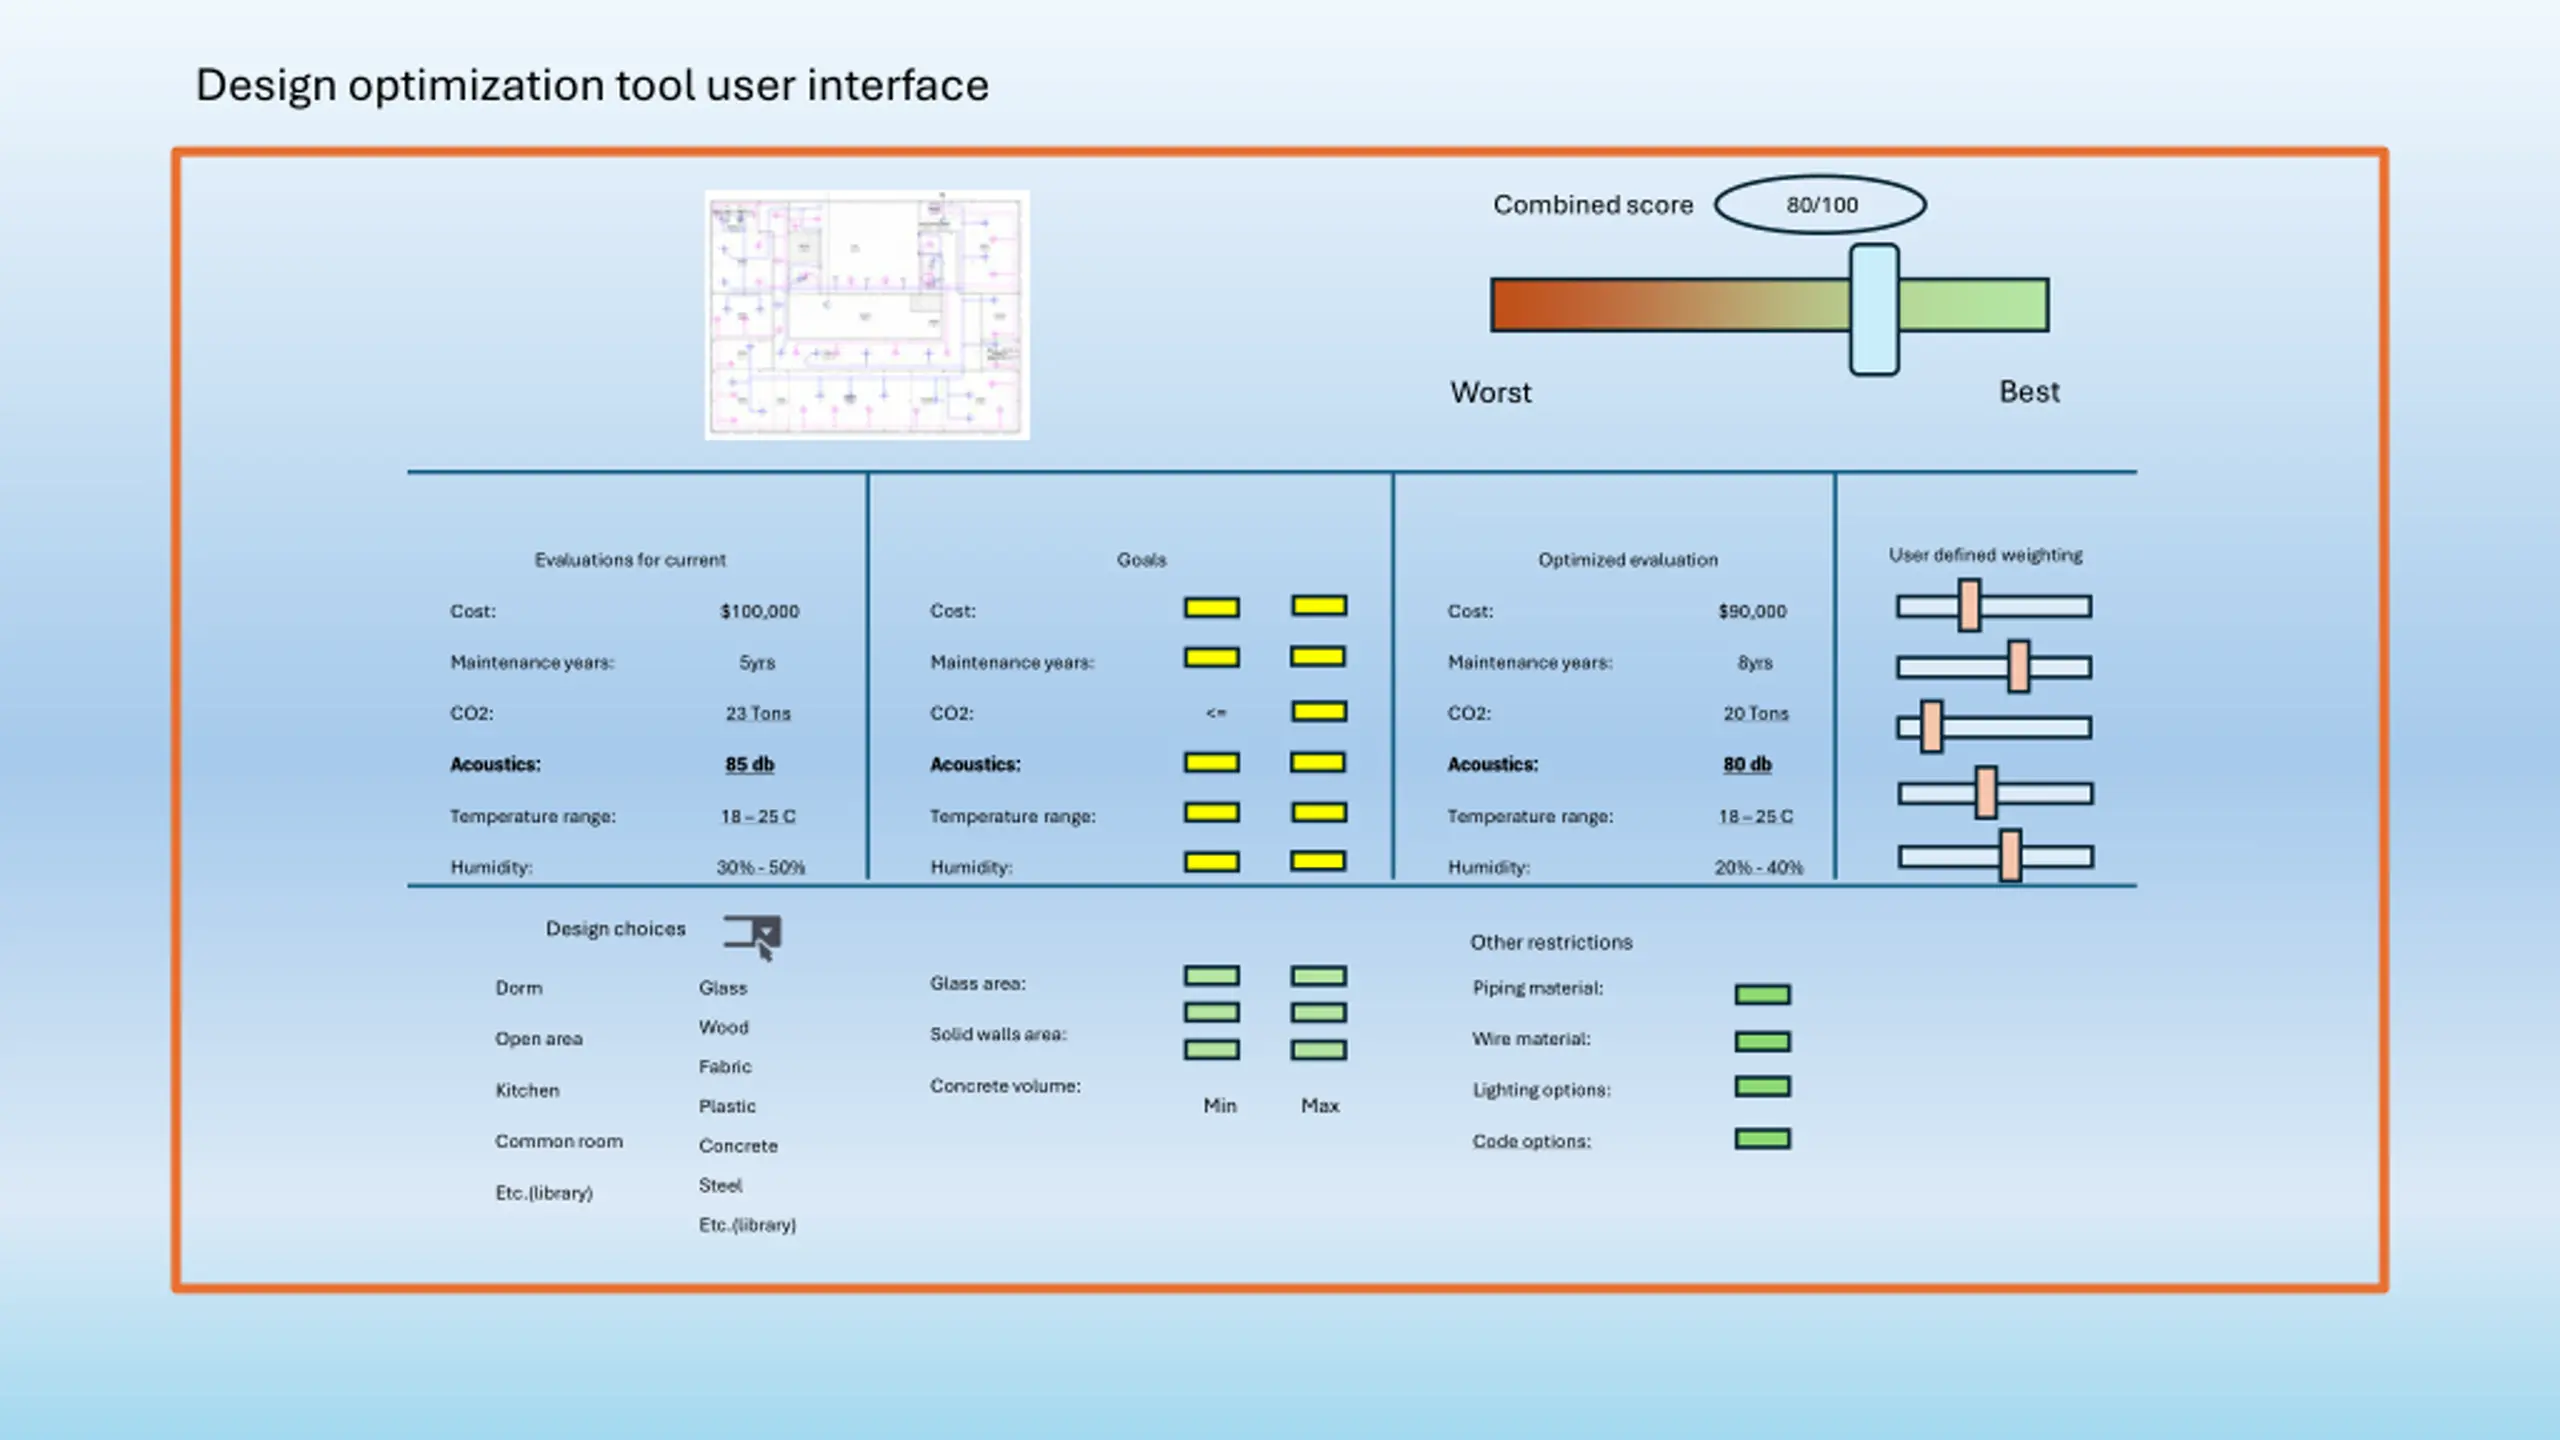The height and width of the screenshot is (1440, 2560).
Task: Click the Concrete volume minimum field
Action: pyautogui.click(x=1212, y=1049)
